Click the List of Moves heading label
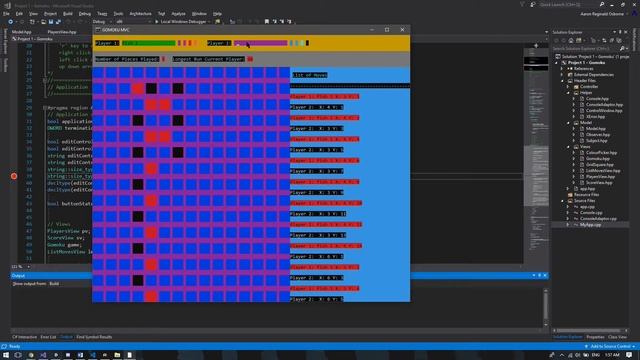This screenshot has height=360, width=640. pyautogui.click(x=310, y=75)
